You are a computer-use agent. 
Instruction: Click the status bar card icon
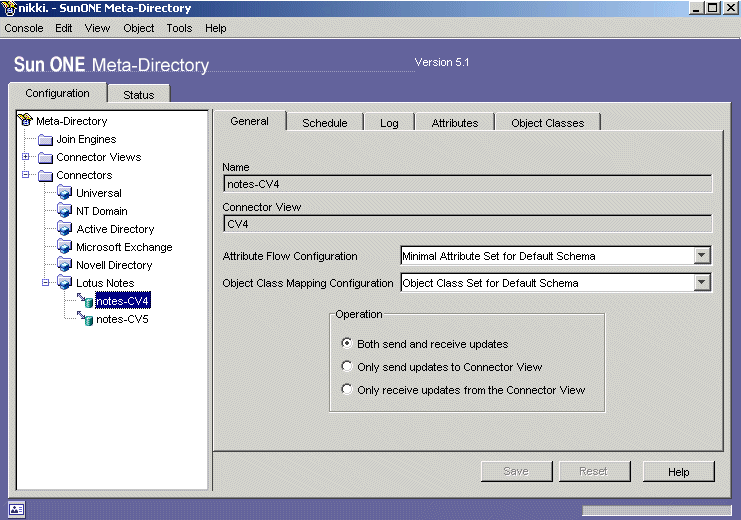coord(17,509)
